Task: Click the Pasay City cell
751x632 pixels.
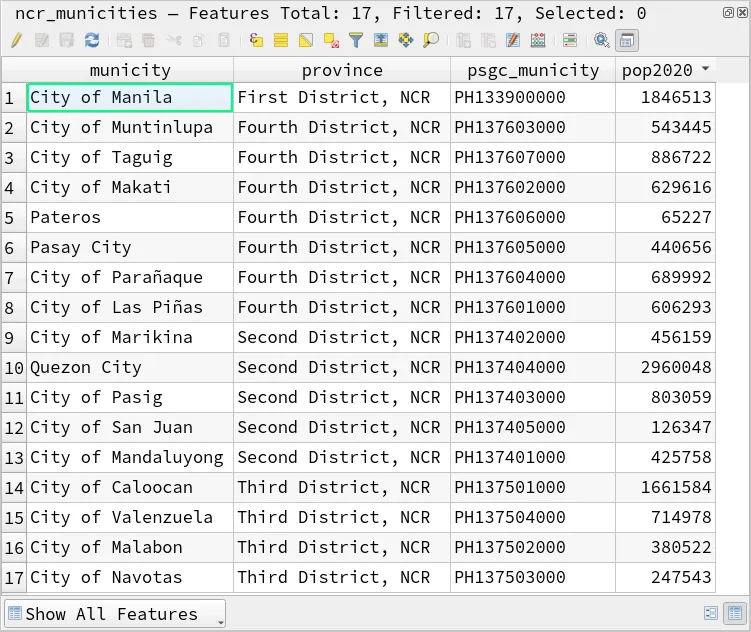Action: 130,248
